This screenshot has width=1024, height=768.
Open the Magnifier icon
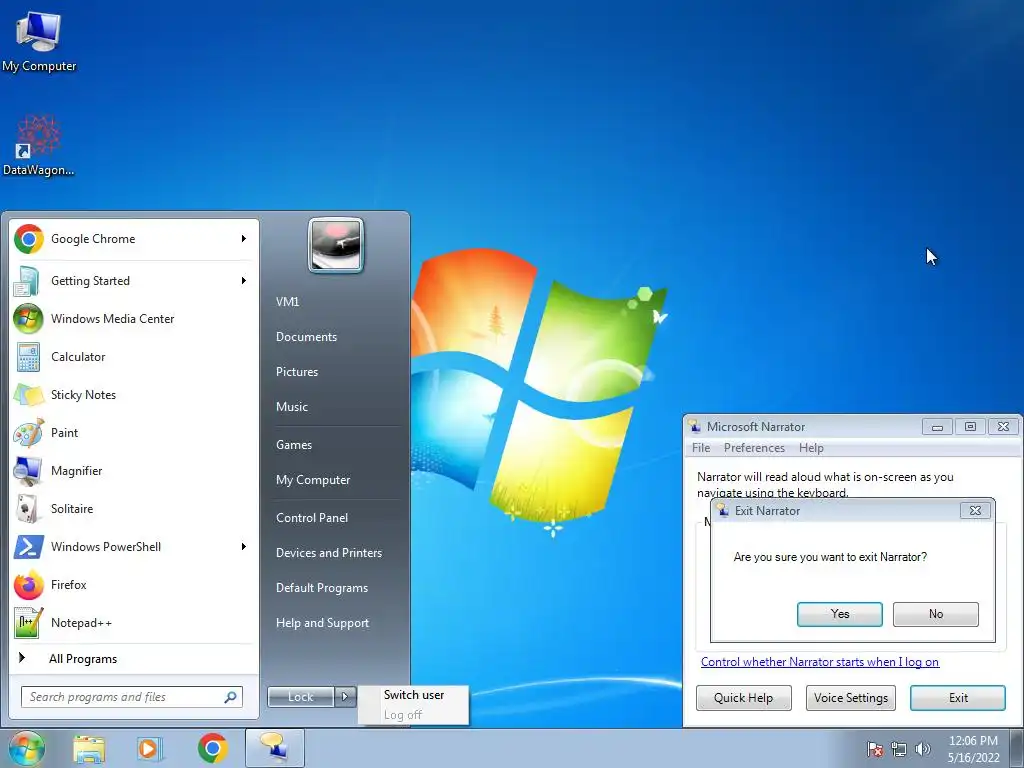coord(29,470)
